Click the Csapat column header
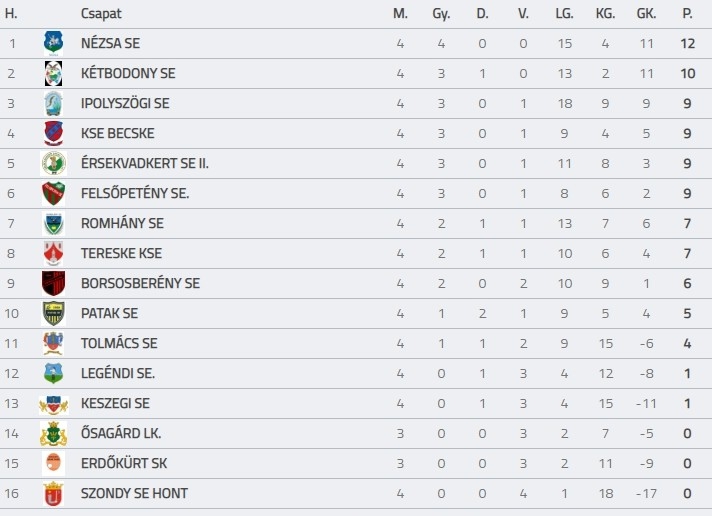The height and width of the screenshot is (516, 712). click(x=101, y=14)
